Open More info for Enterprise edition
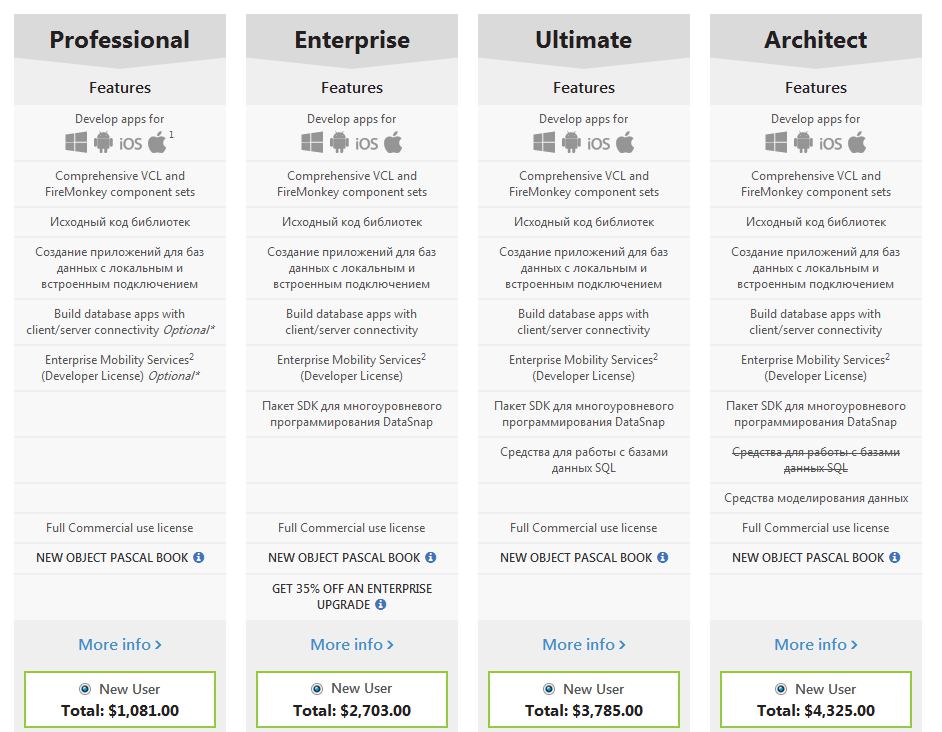Screen dimensions: 942x732 pos(352,645)
